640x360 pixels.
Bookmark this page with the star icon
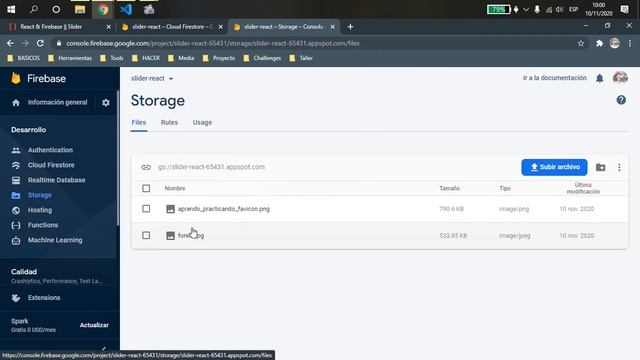click(580, 43)
